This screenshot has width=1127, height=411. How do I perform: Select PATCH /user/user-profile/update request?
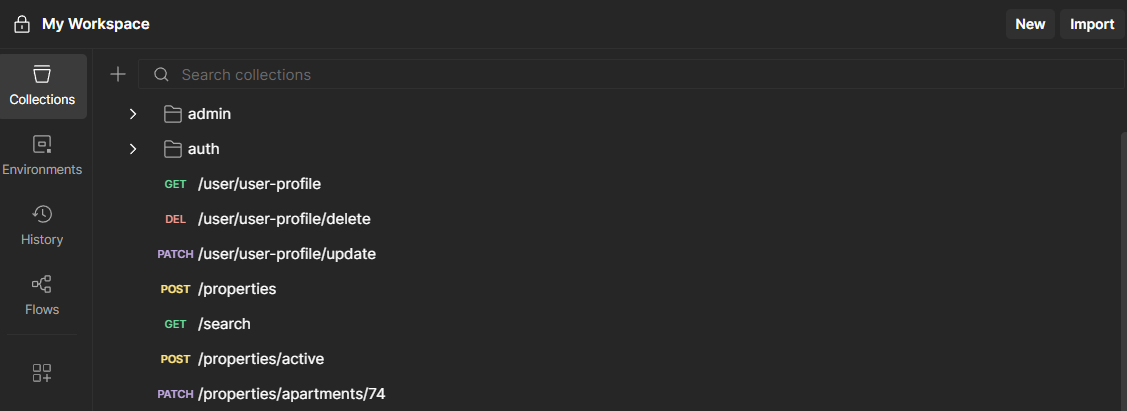286,254
